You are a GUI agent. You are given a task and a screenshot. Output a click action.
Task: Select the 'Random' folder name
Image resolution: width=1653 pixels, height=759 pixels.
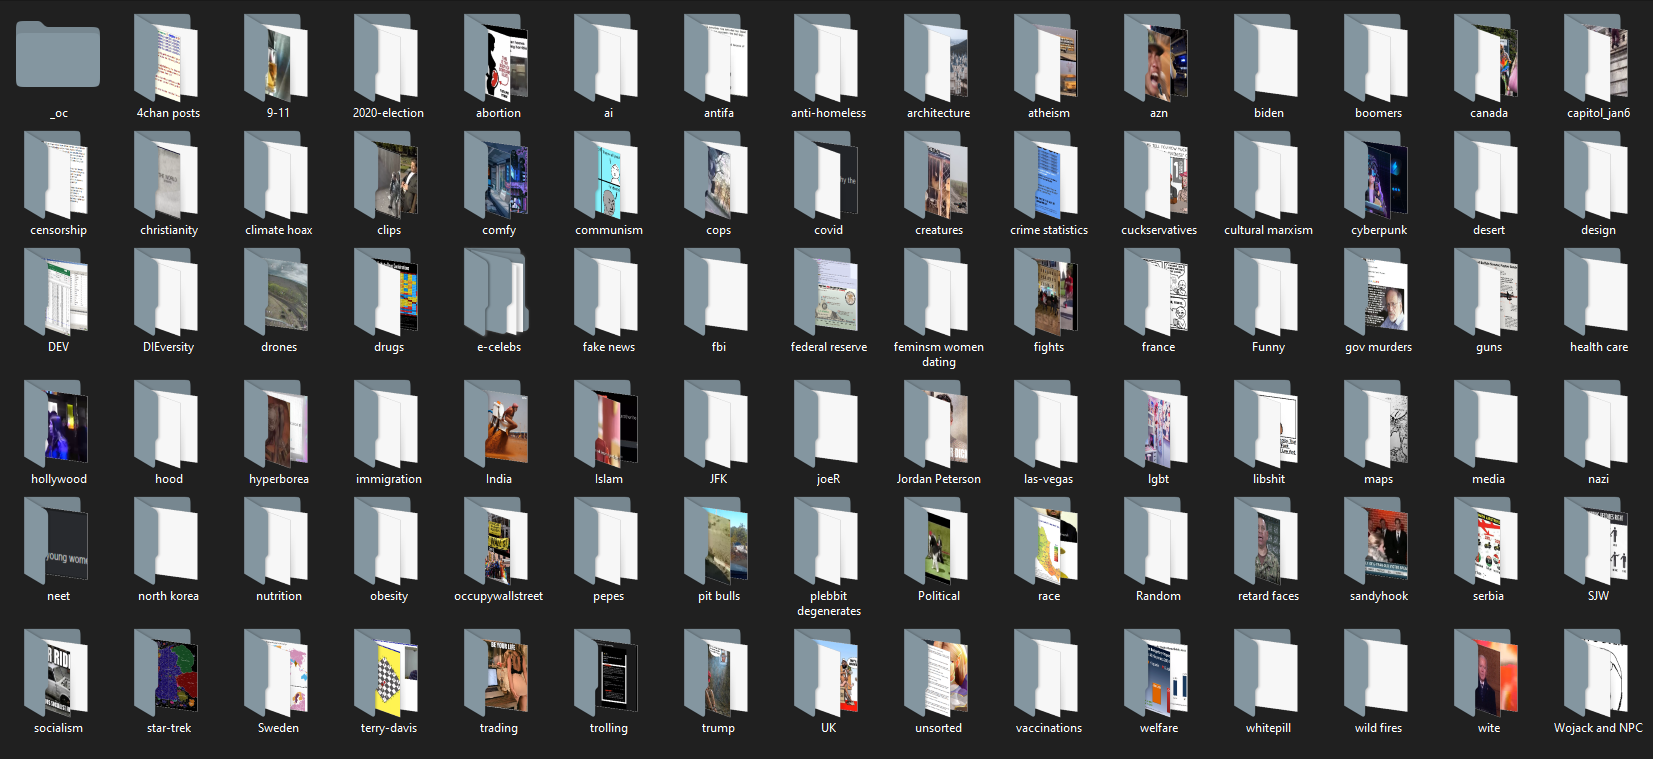tap(1158, 596)
